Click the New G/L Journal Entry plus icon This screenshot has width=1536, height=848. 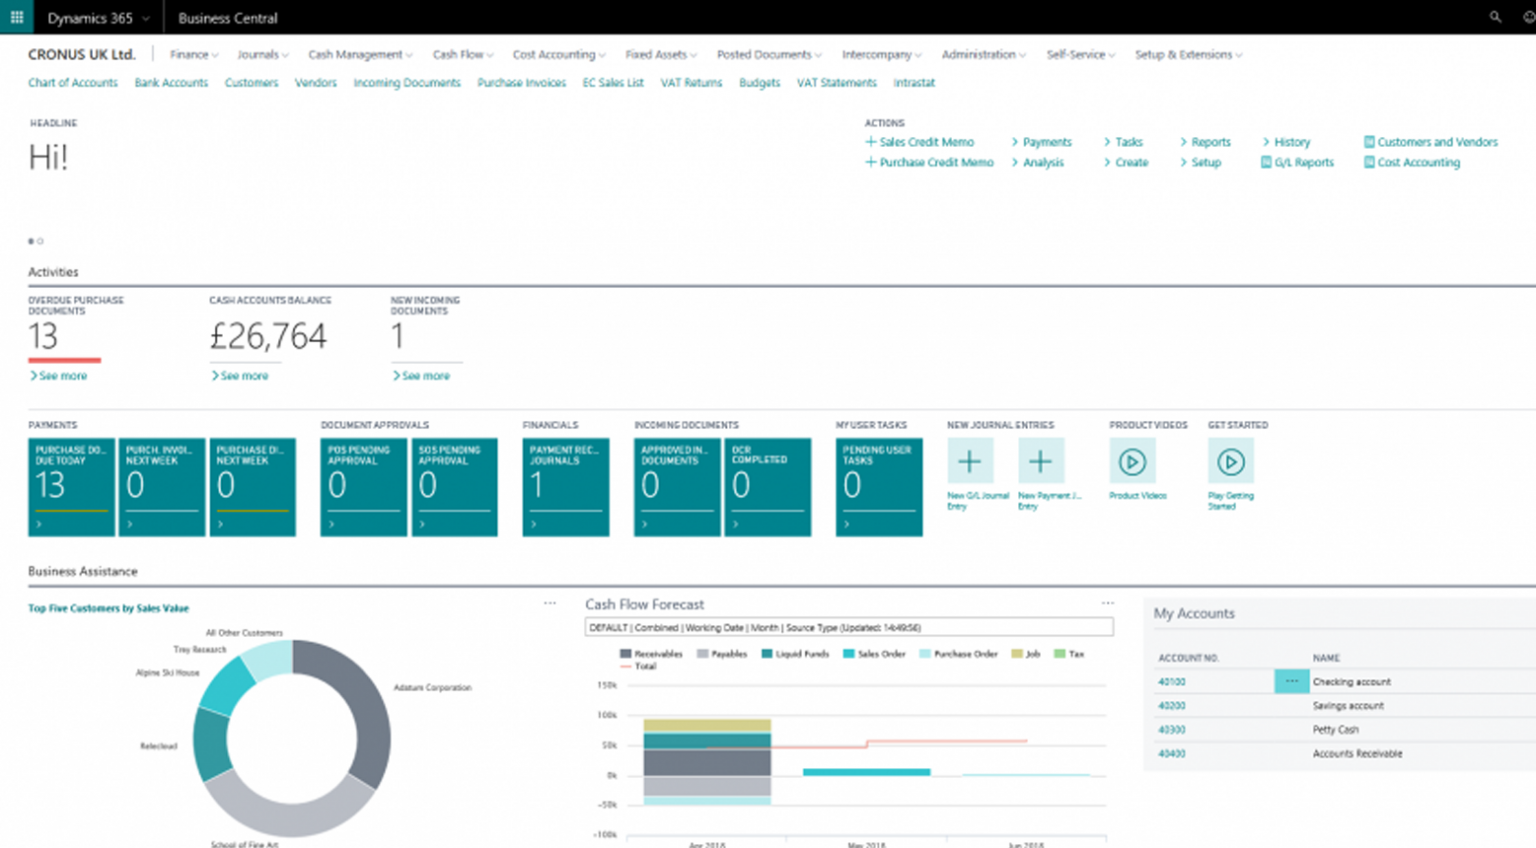tap(969, 461)
